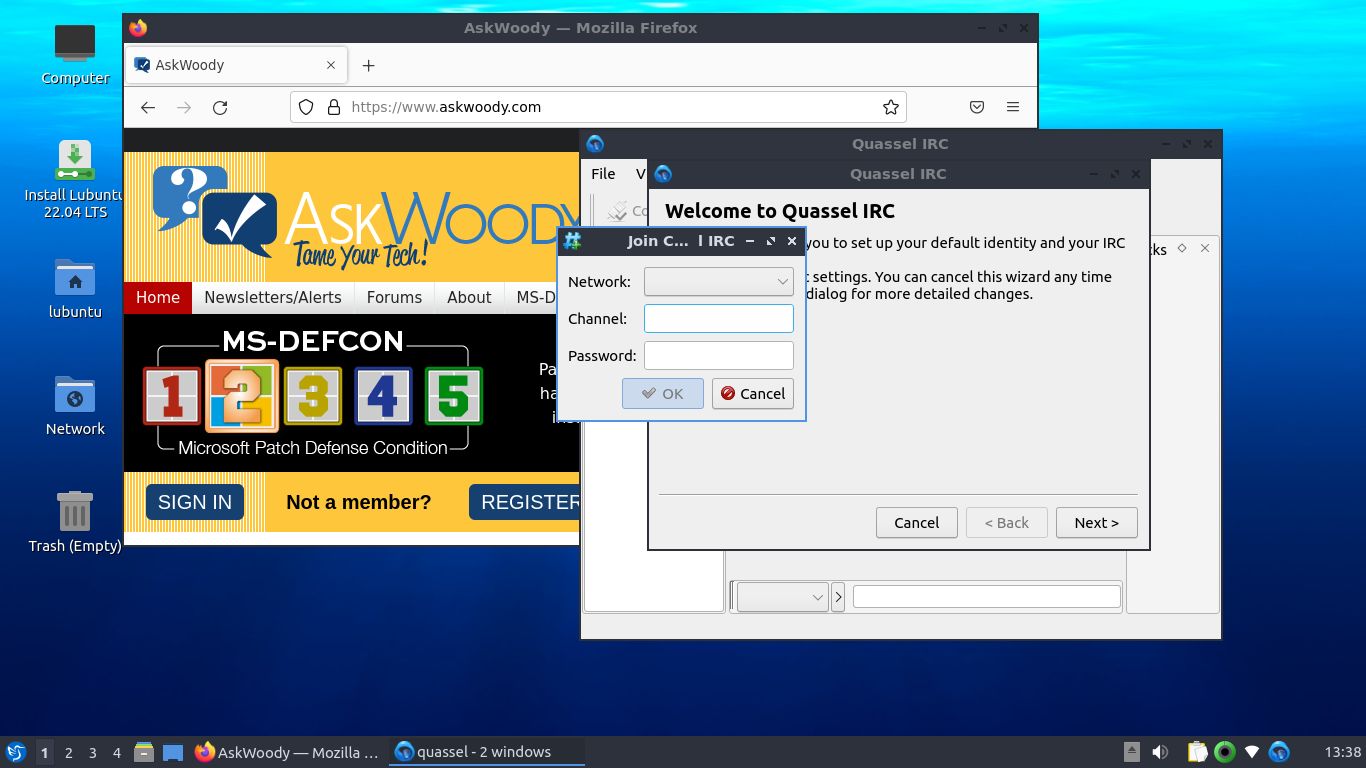The height and width of the screenshot is (768, 1366).
Task: Click the green ring tray icon
Action: pyautogui.click(x=1224, y=752)
